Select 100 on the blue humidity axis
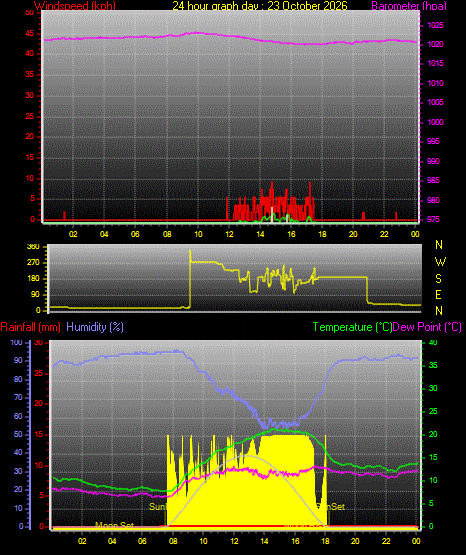 click(17, 343)
